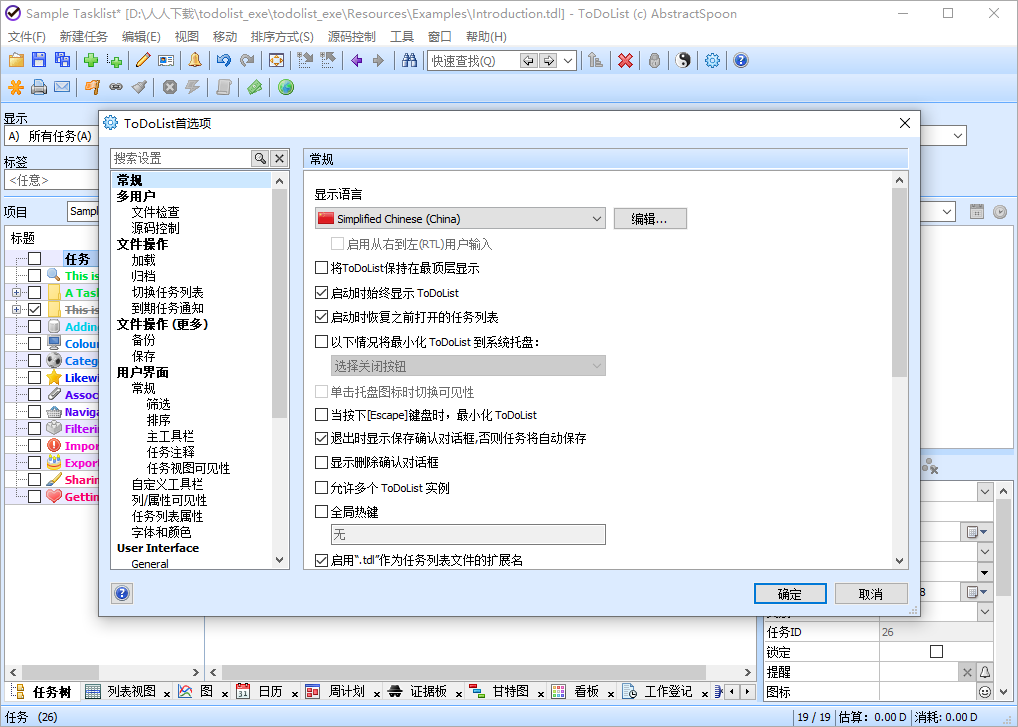
Task: Click the red delete task icon
Action: (x=624, y=61)
